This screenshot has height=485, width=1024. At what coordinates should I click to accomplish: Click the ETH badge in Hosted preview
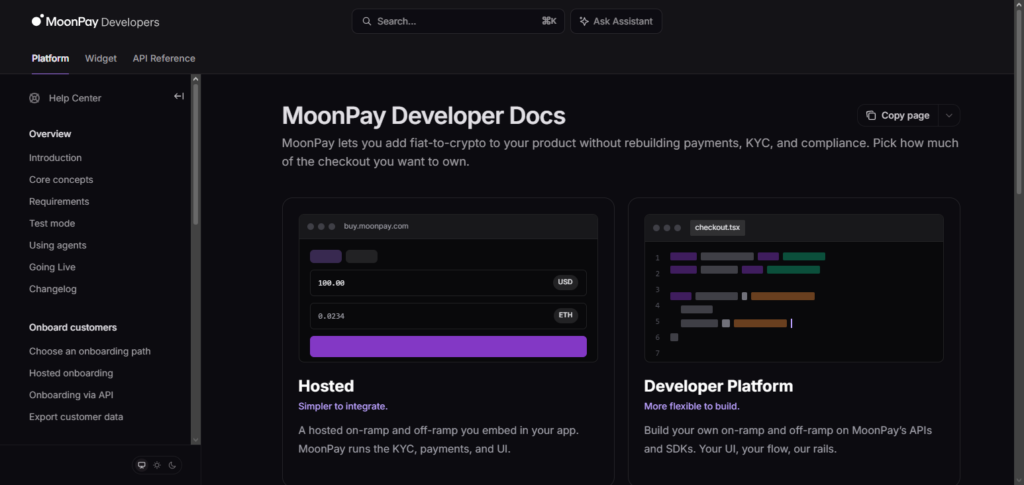coord(566,315)
